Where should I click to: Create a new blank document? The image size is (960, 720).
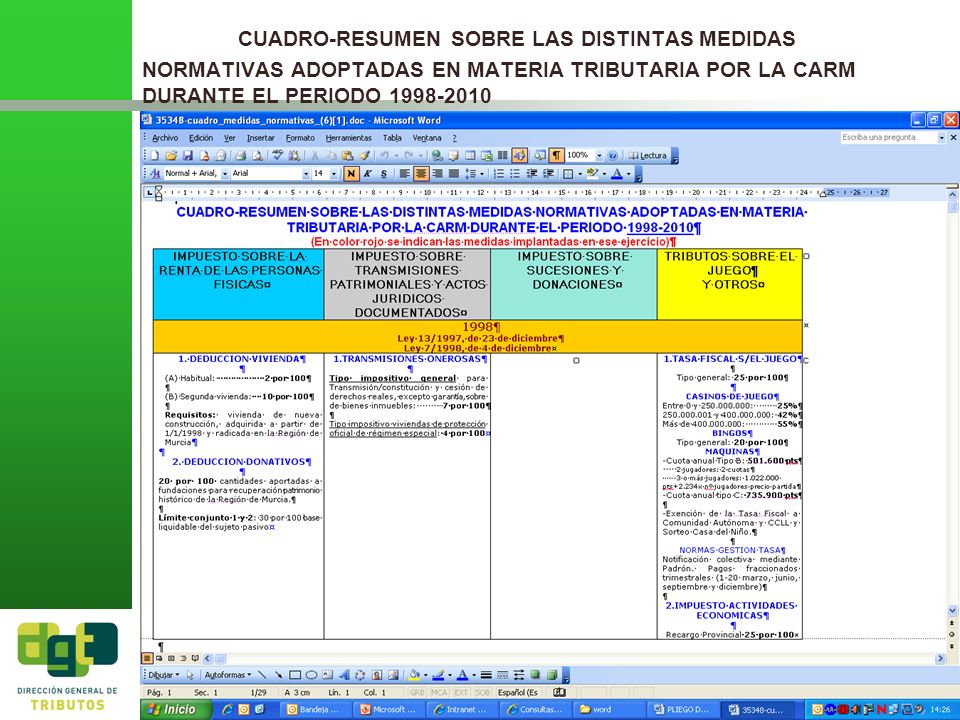coord(155,156)
